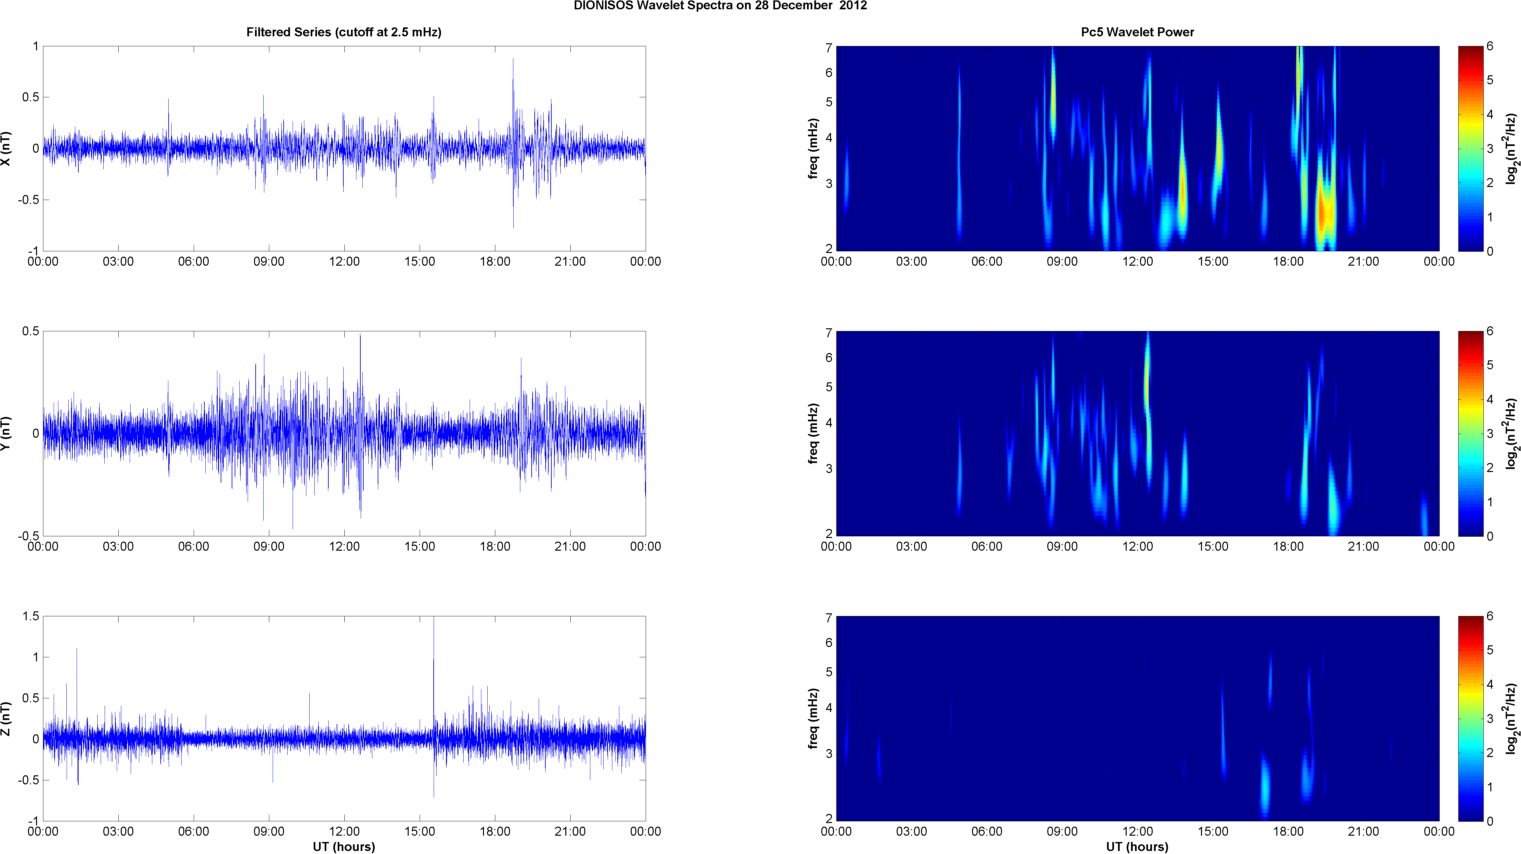Click "UT (hours)" label under the bottom spectrogram
The image size is (1521, 854).
(x=1137, y=847)
